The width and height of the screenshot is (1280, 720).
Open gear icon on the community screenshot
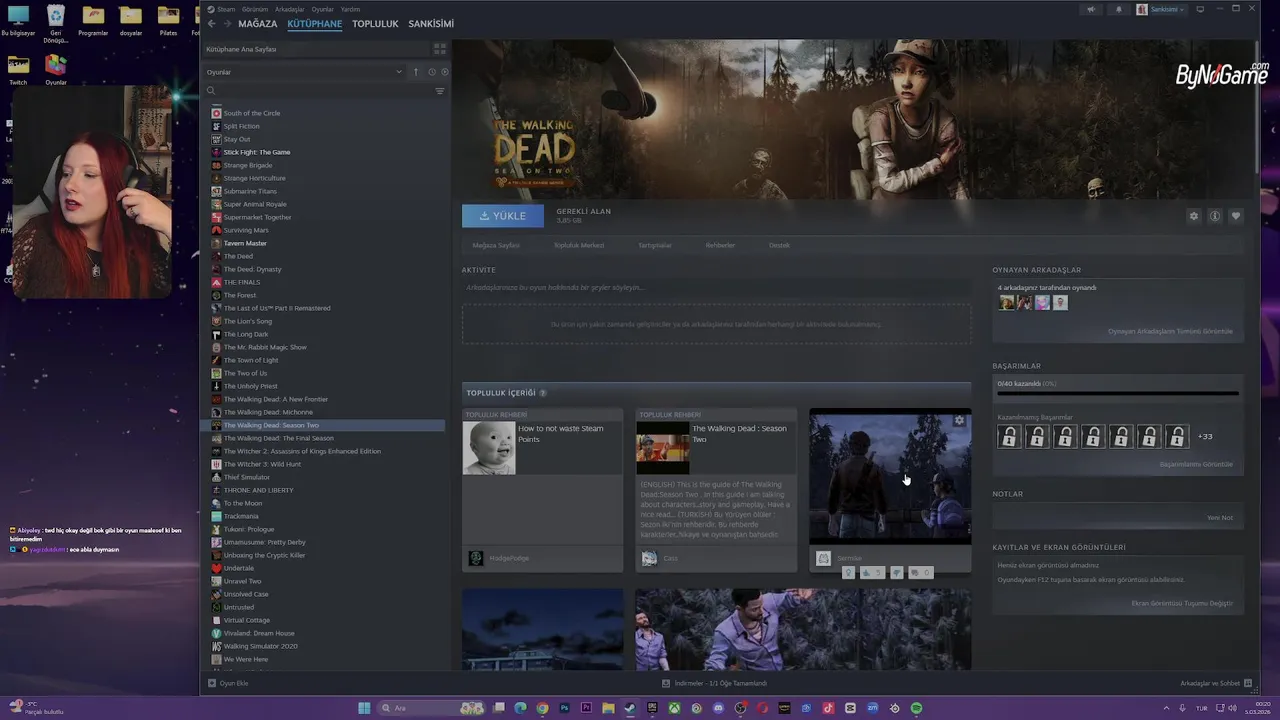959,421
